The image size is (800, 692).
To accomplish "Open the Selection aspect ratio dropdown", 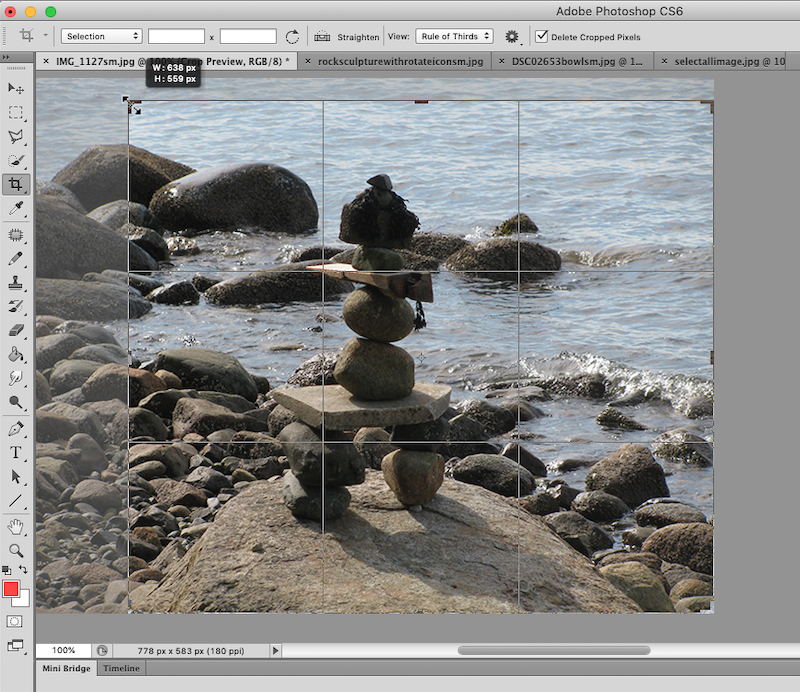I will click(x=102, y=36).
